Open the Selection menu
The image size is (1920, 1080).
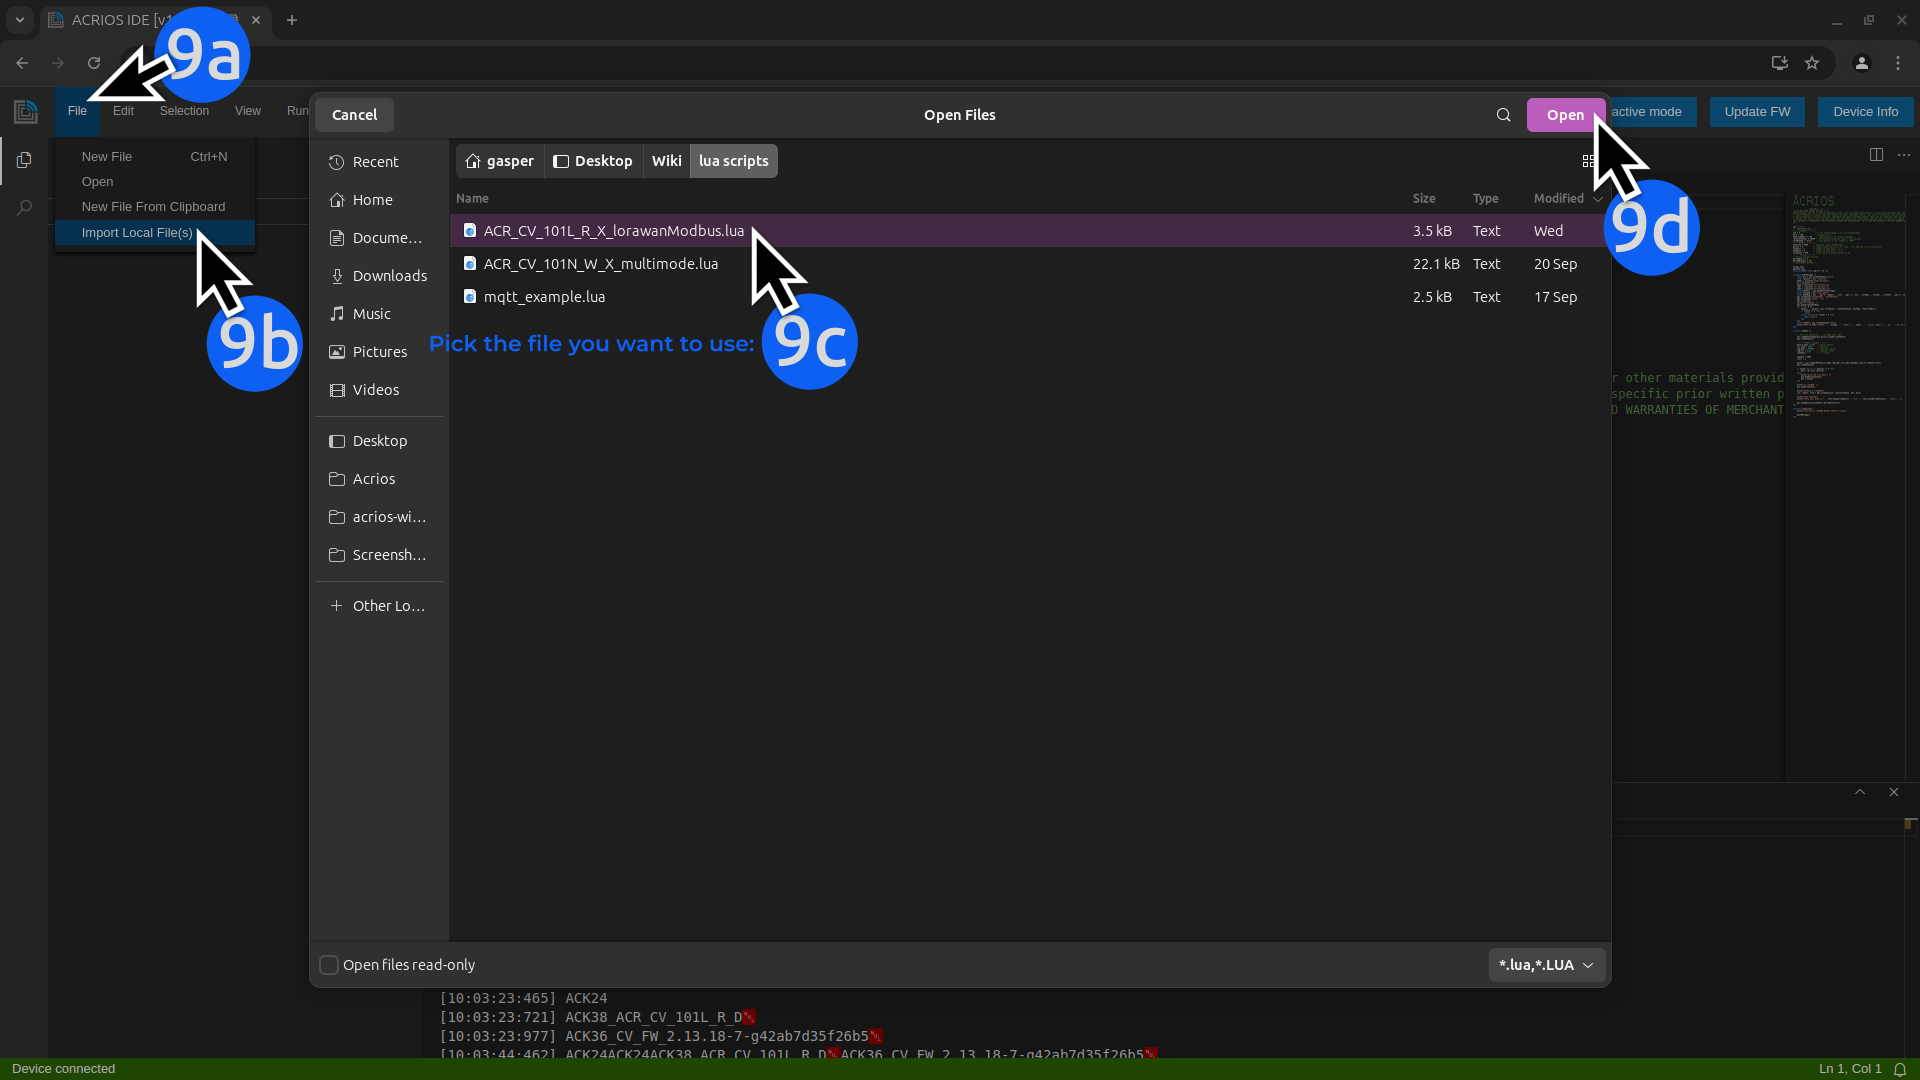tap(184, 111)
